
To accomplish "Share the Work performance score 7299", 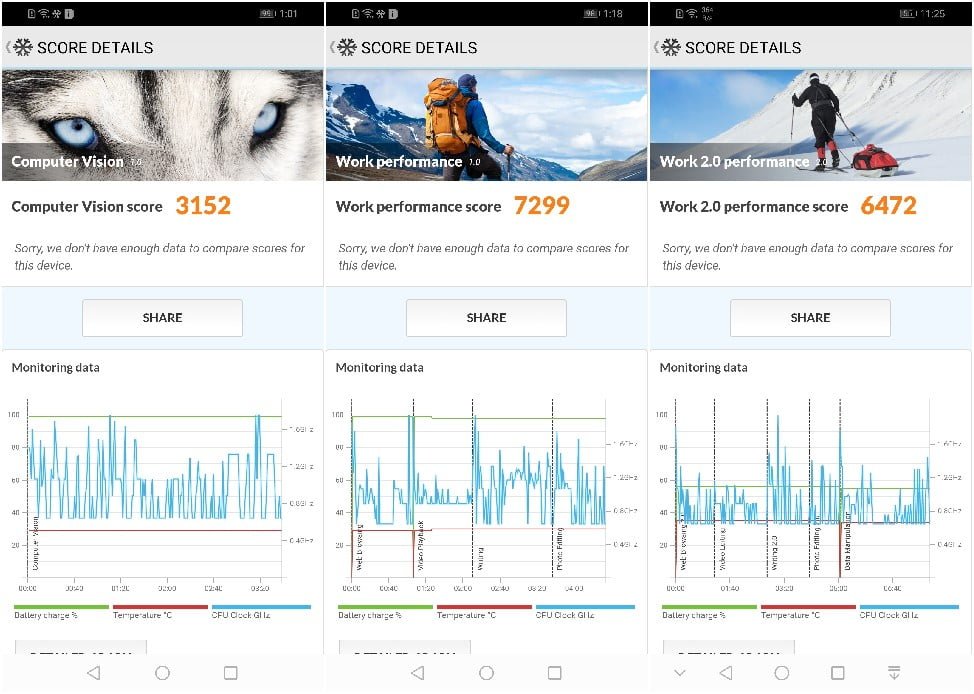I will click(x=486, y=318).
